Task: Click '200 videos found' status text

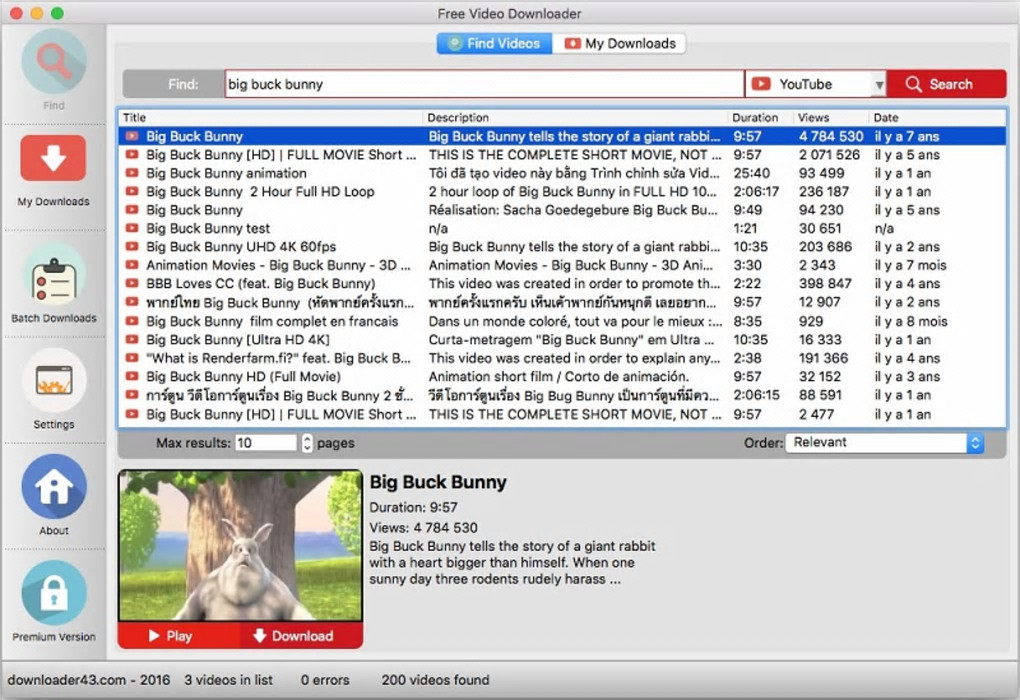Action: pyautogui.click(x=435, y=680)
